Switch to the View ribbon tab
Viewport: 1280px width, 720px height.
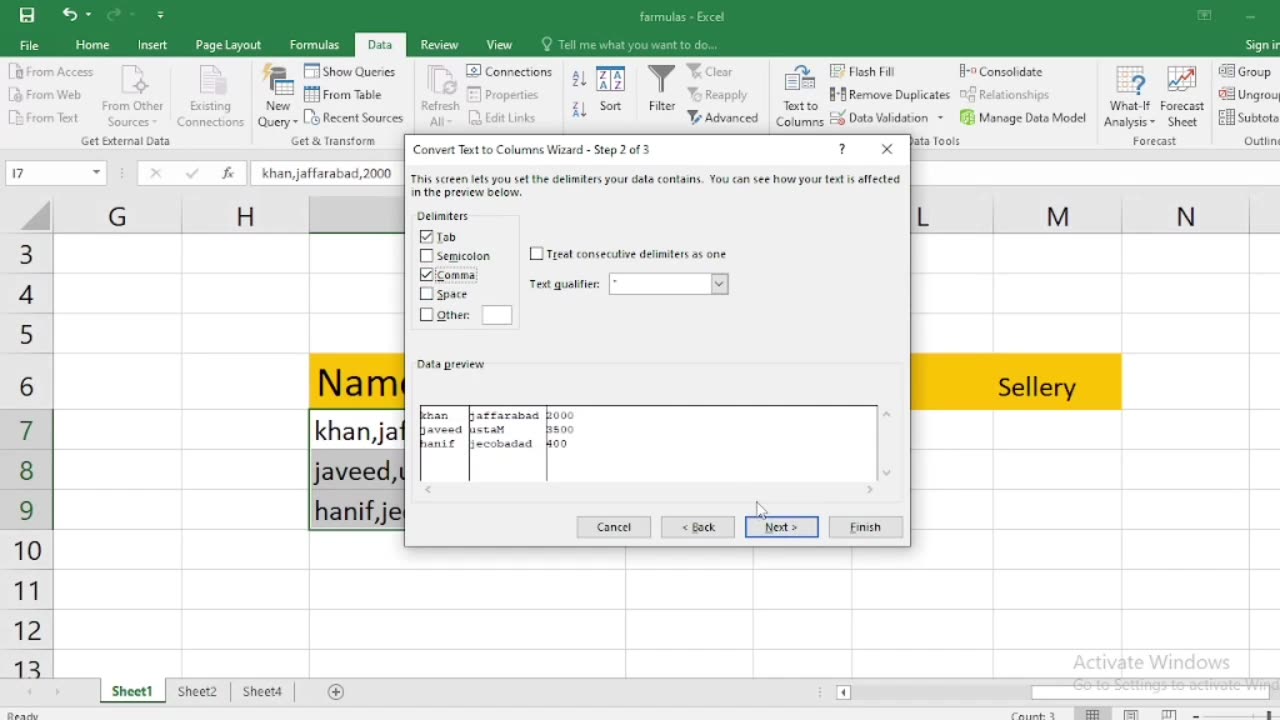click(x=499, y=45)
